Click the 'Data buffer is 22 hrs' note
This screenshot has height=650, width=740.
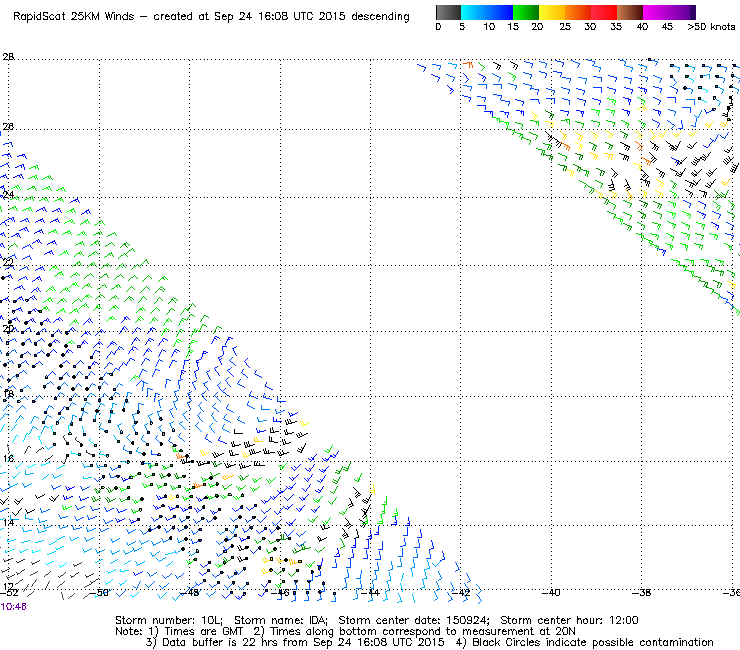click(221, 642)
